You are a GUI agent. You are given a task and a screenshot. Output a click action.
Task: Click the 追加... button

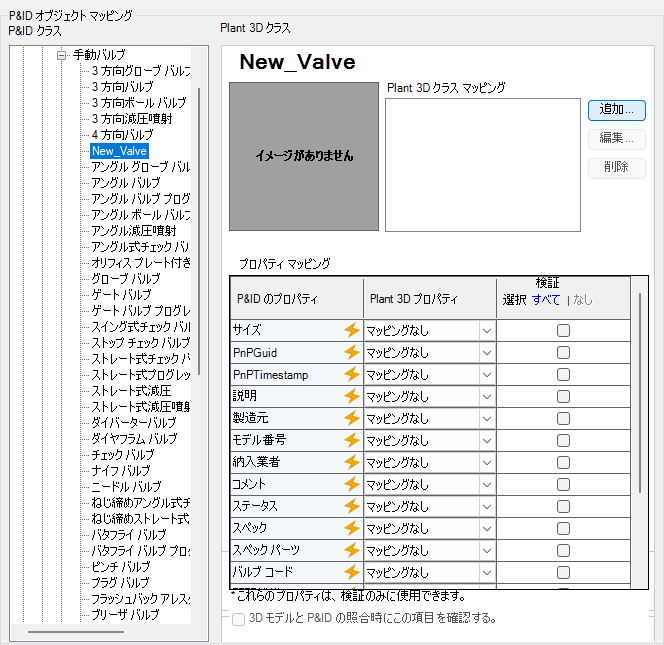(x=617, y=110)
